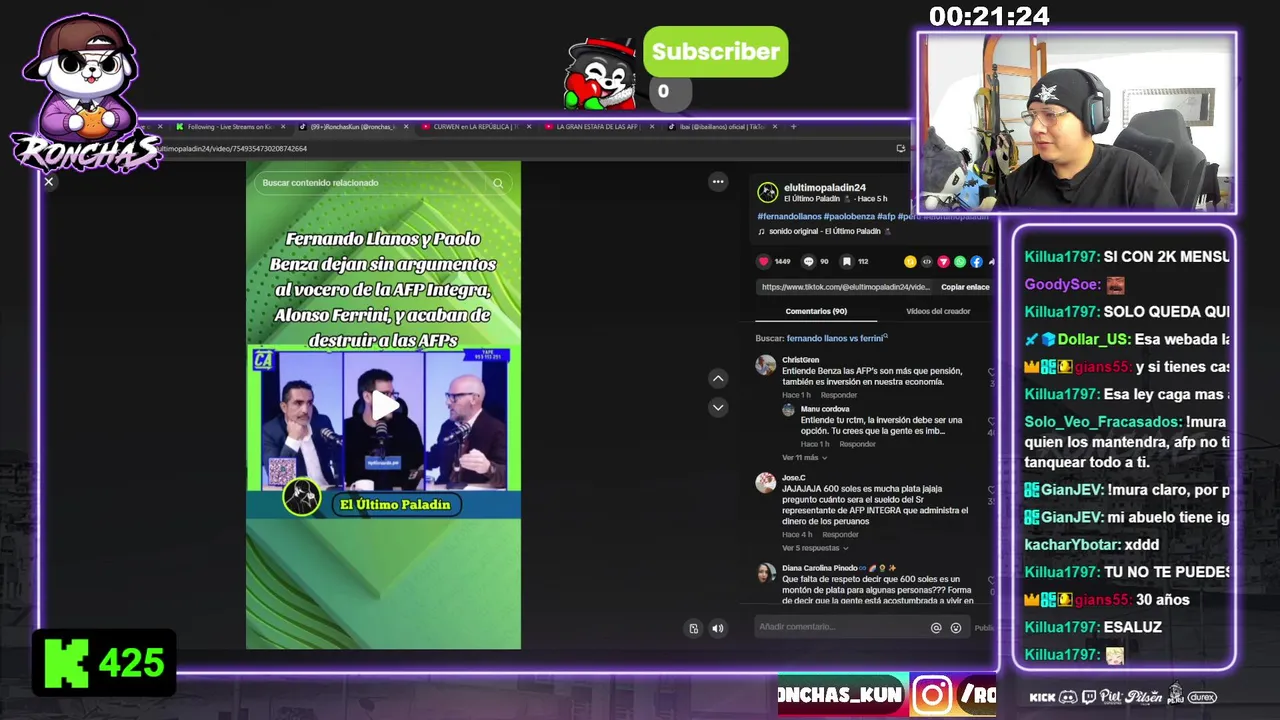Image resolution: width=1280 pixels, height=720 pixels.
Task: Expand Ver 11 más replies
Action: point(805,458)
